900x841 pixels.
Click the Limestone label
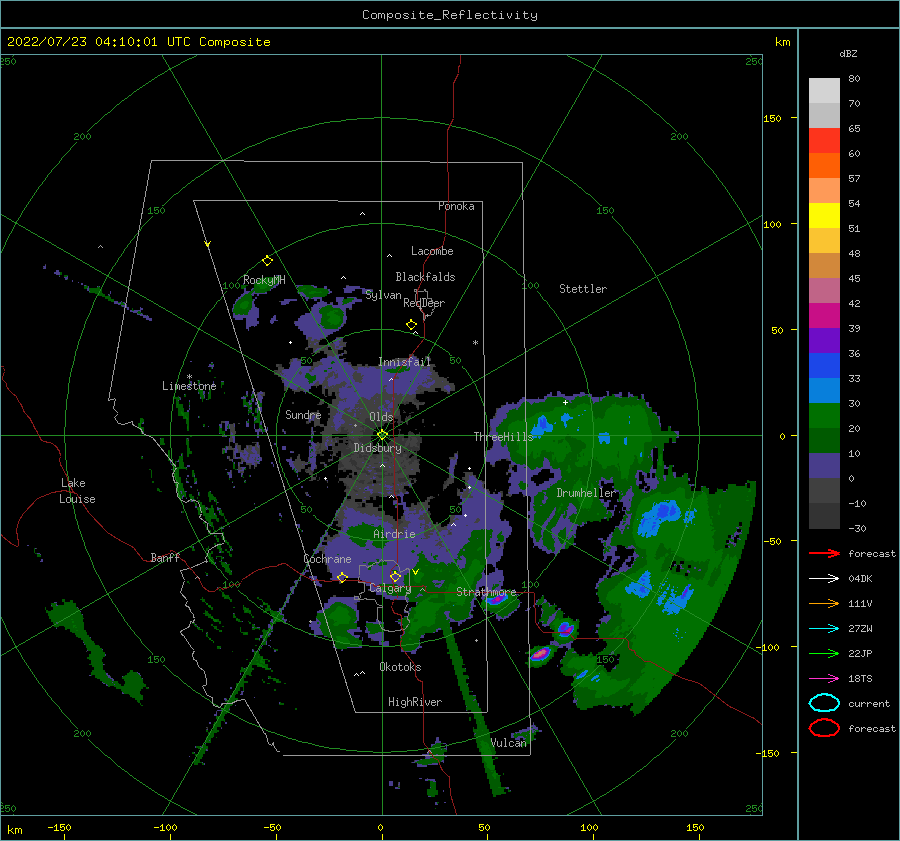click(189, 386)
